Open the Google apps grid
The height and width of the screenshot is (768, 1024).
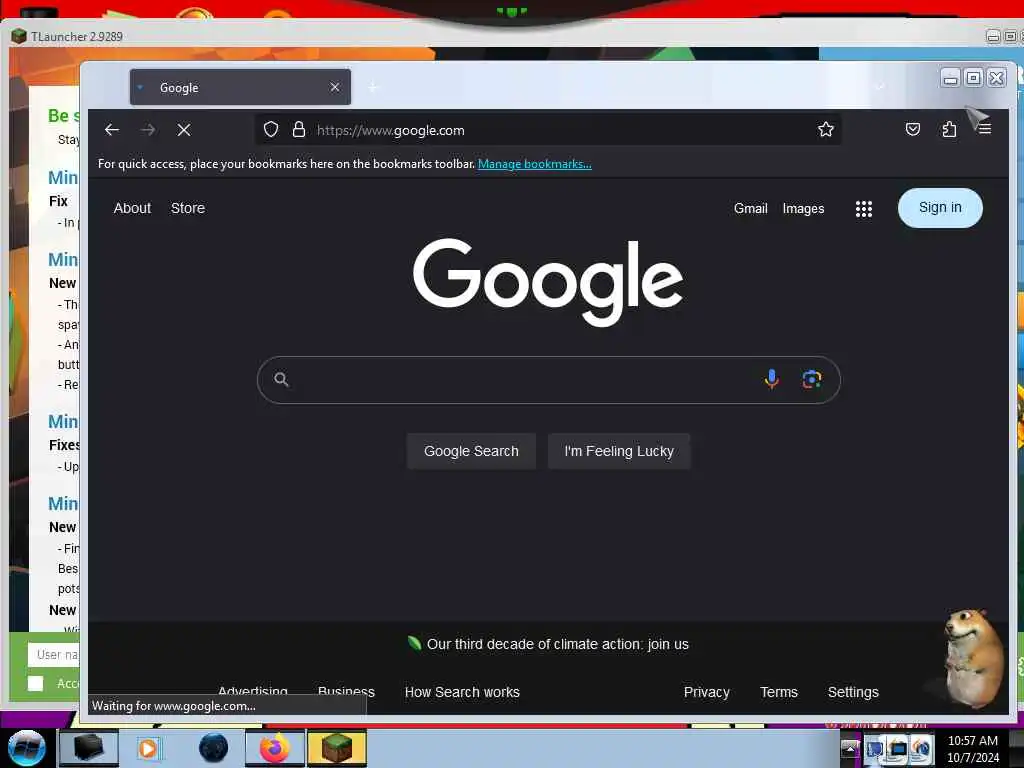pos(863,209)
